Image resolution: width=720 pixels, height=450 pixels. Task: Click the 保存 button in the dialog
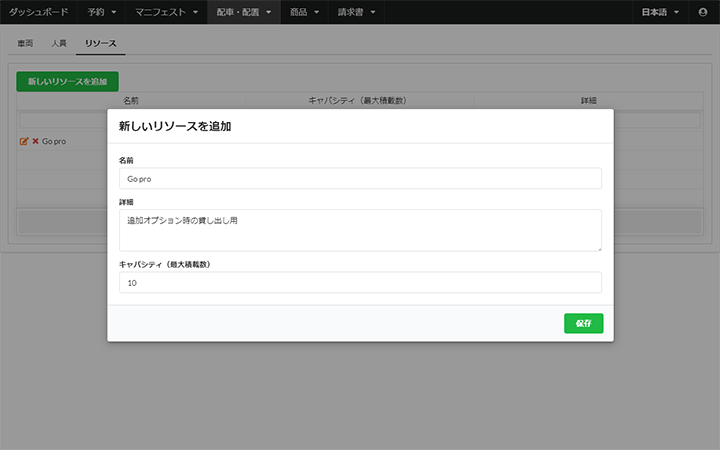[583, 323]
